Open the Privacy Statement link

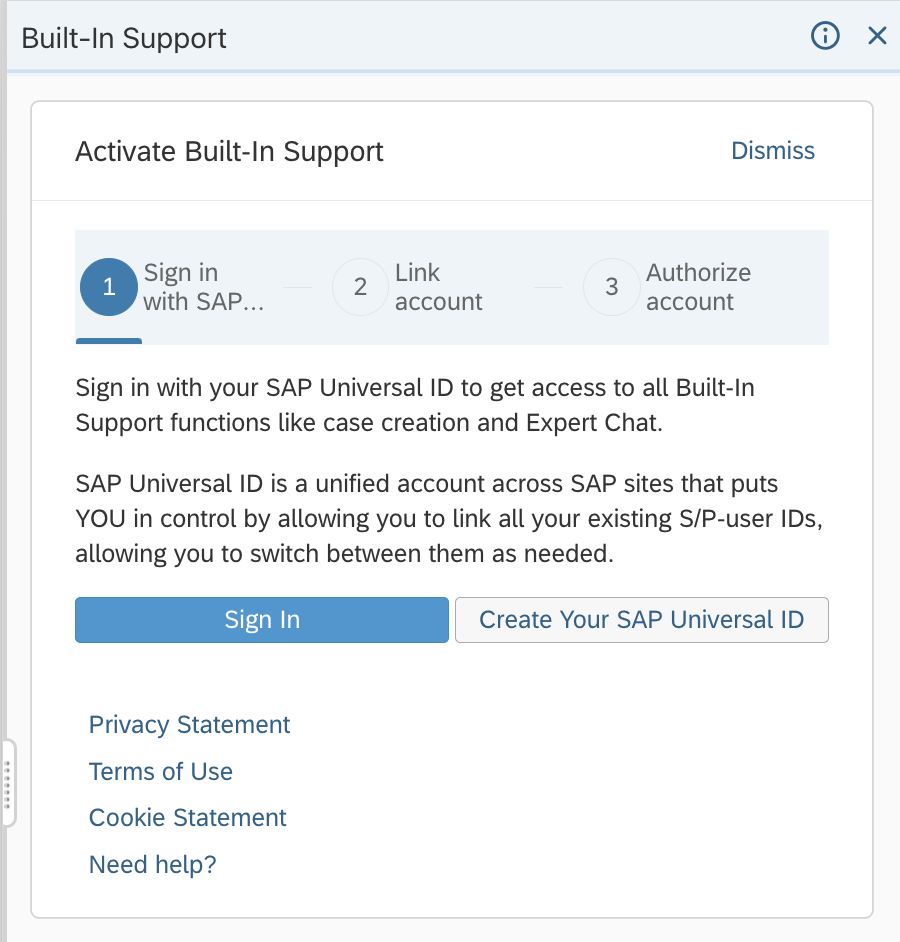(x=189, y=725)
